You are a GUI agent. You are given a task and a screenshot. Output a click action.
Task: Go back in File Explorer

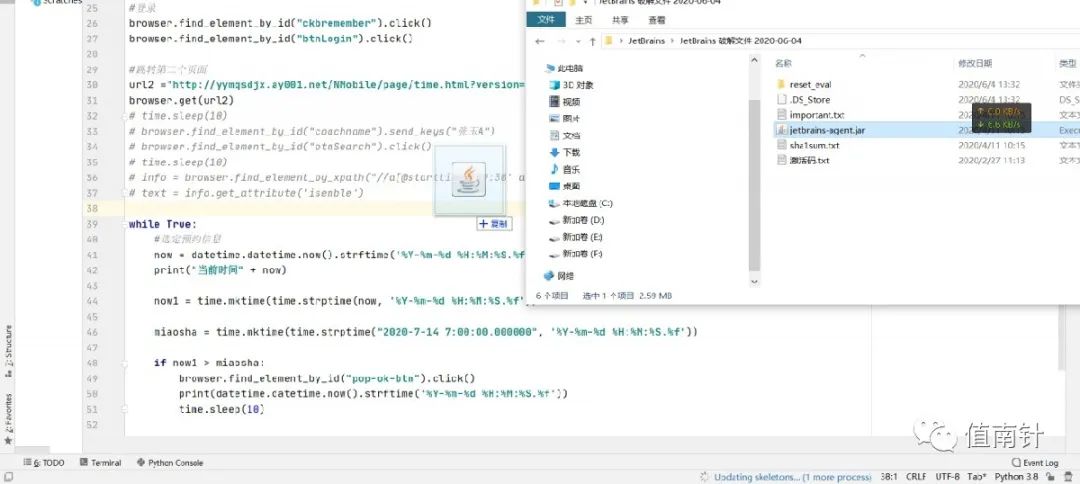tap(540, 41)
